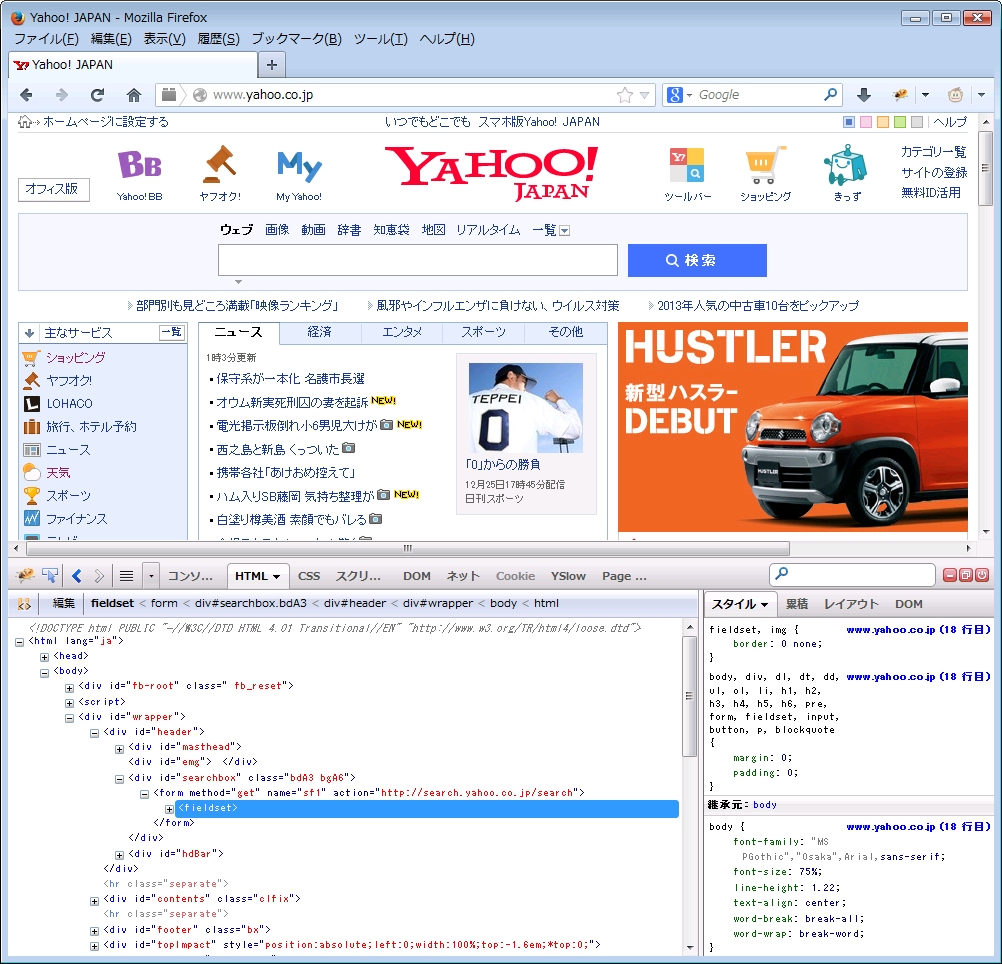Click the Firebug inspect element cursor icon
The width and height of the screenshot is (1002, 964).
(50, 576)
